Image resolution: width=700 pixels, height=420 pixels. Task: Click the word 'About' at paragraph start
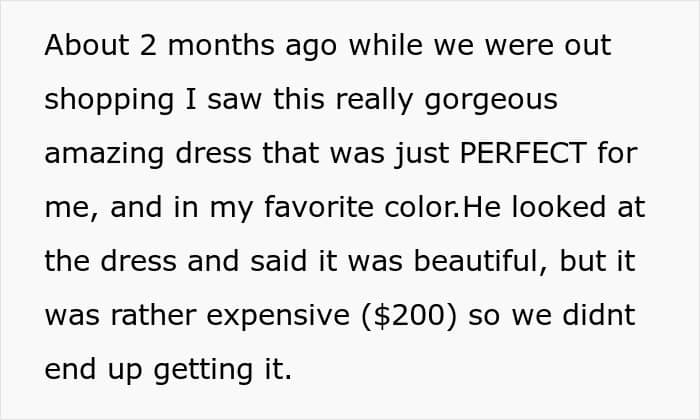pyautogui.click(x=87, y=45)
